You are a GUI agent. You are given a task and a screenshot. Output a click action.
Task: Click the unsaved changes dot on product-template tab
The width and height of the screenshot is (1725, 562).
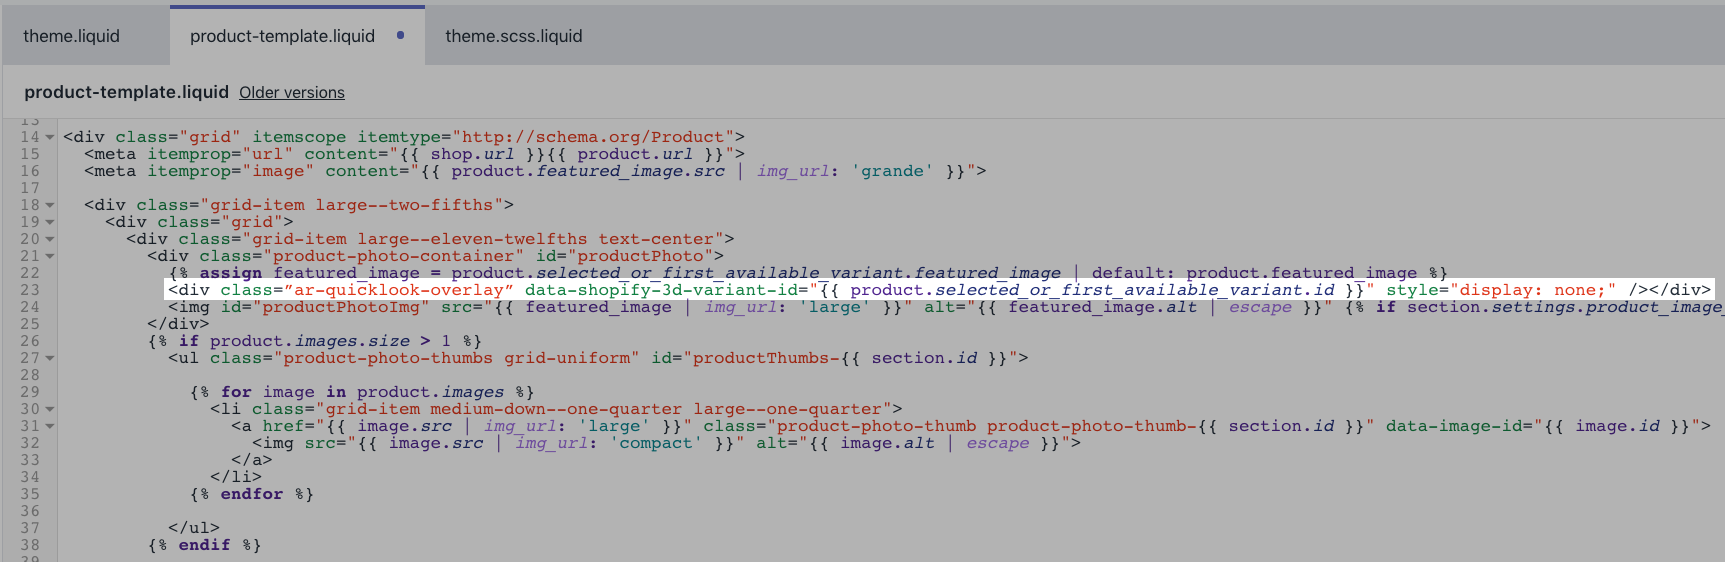[401, 35]
